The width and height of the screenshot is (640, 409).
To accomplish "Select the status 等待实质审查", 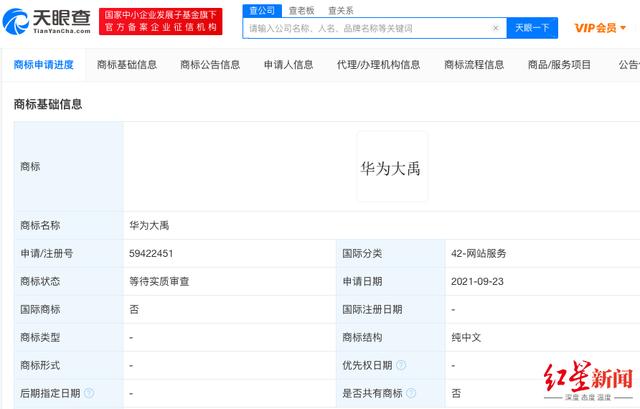I will pos(159,282).
